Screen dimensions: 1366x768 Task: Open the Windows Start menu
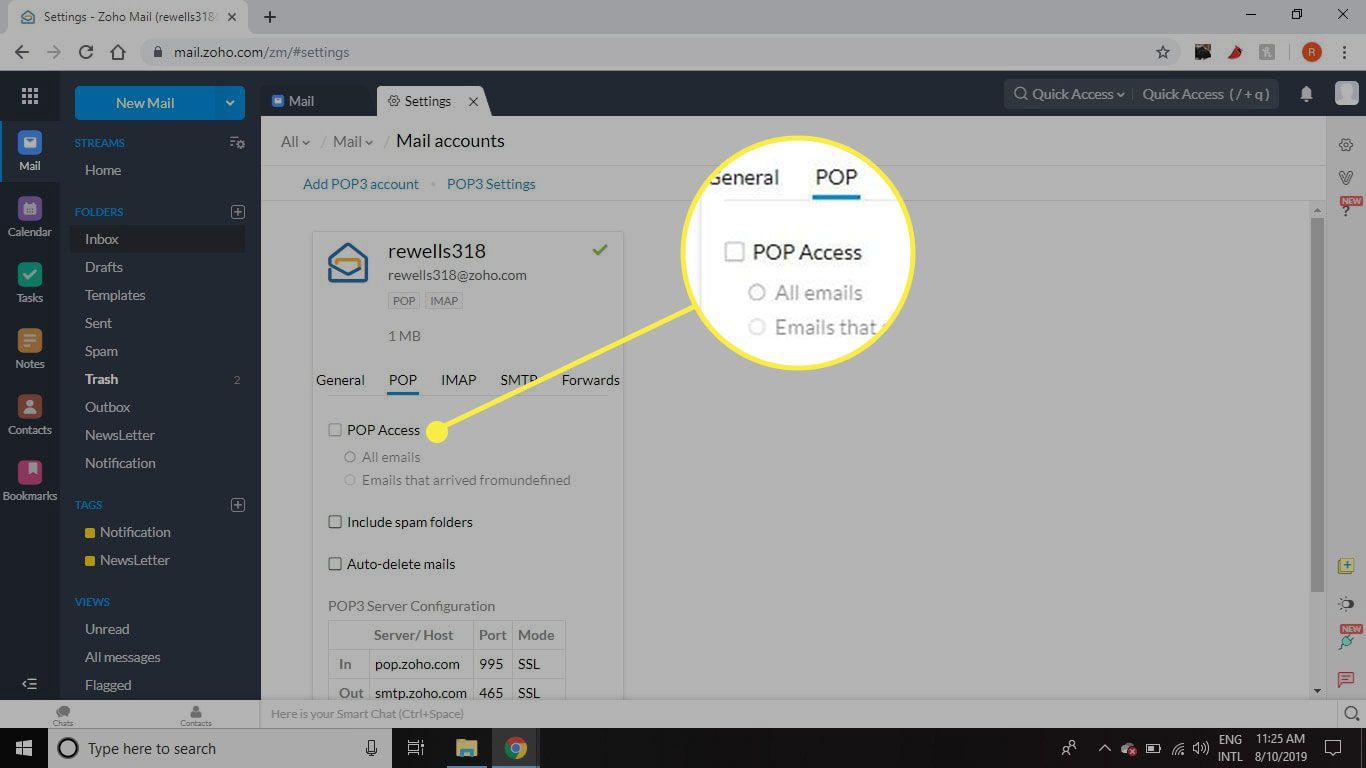click(22, 748)
